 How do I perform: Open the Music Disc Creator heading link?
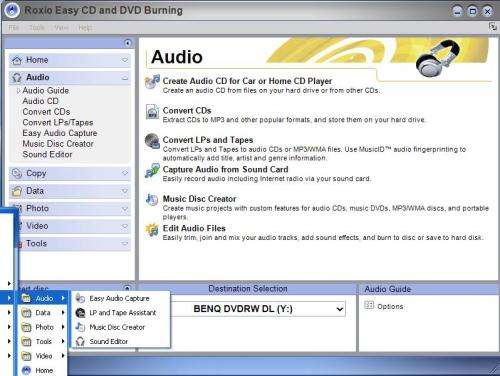pyautogui.click(x=199, y=199)
